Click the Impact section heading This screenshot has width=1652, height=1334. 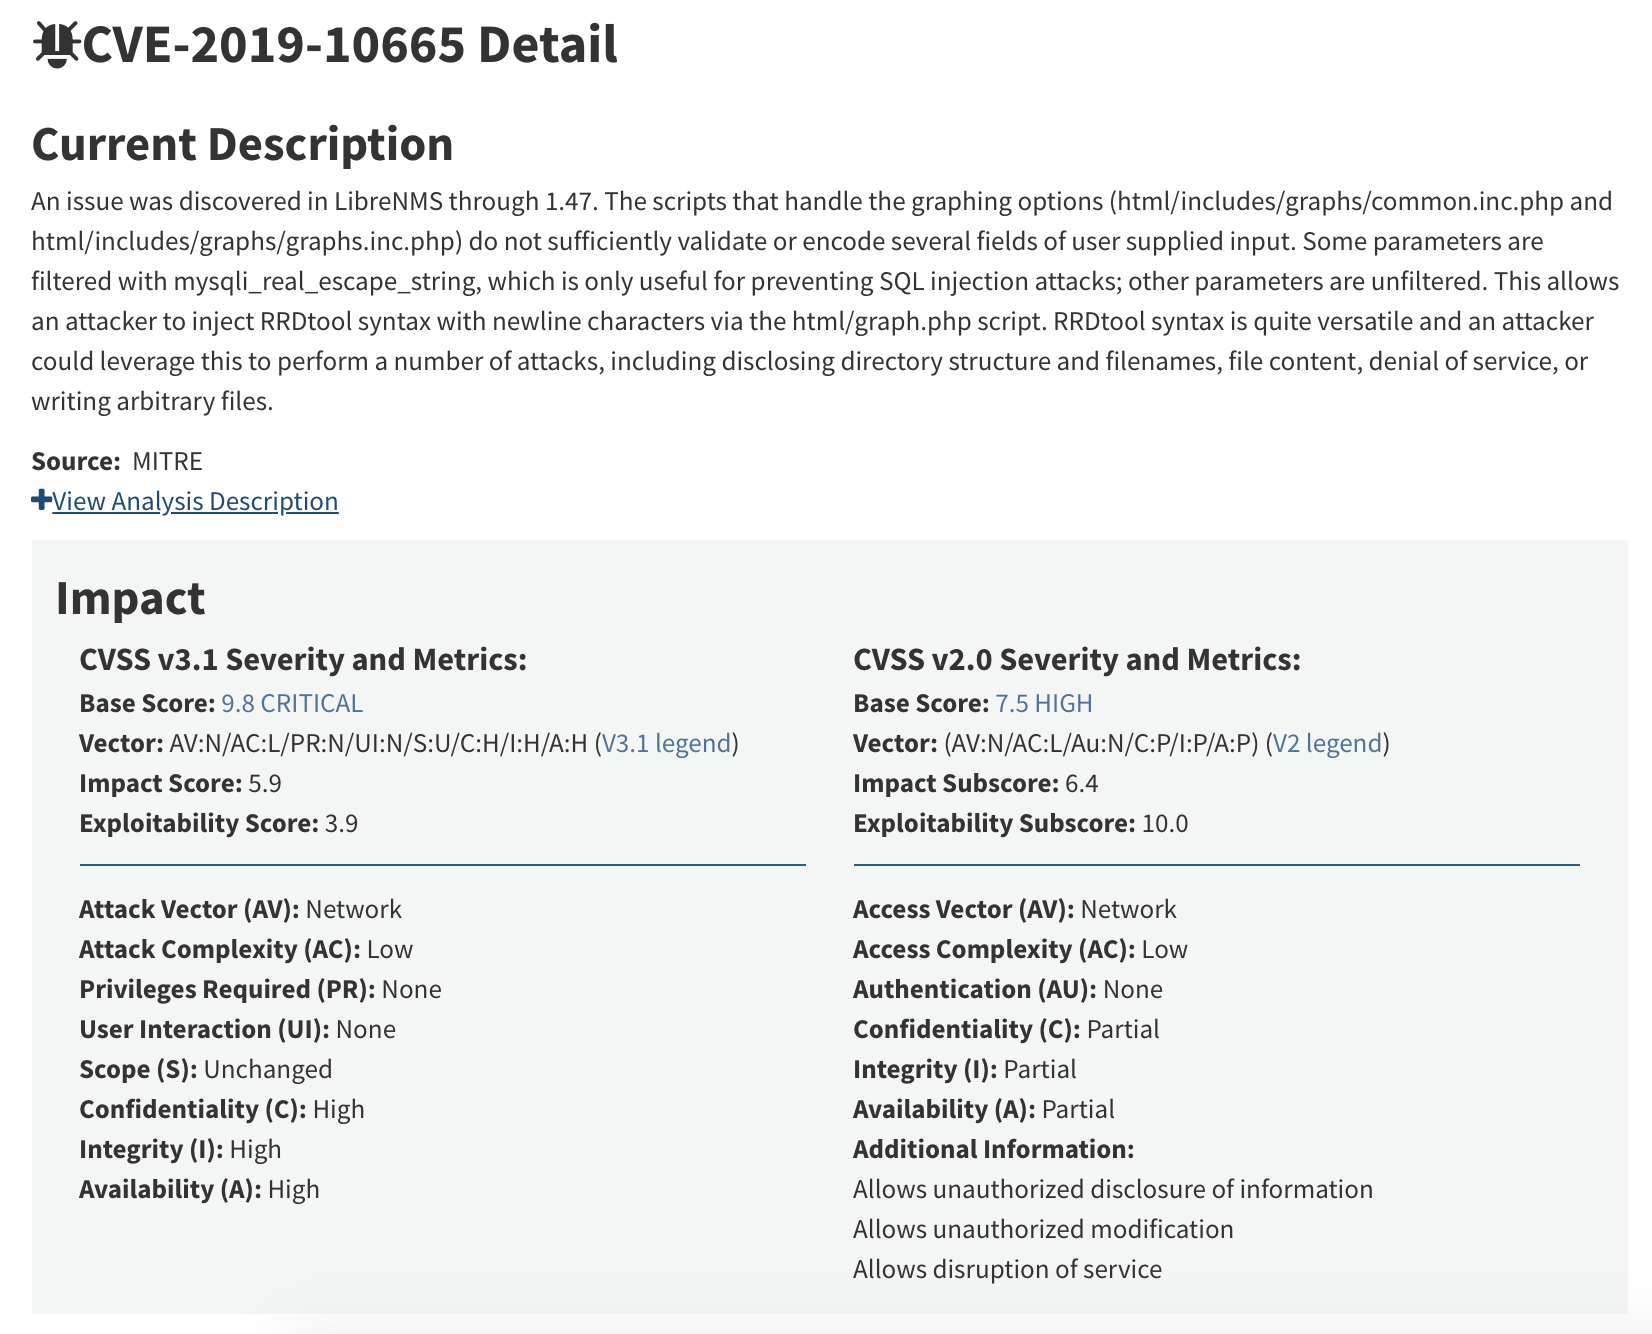tap(131, 597)
